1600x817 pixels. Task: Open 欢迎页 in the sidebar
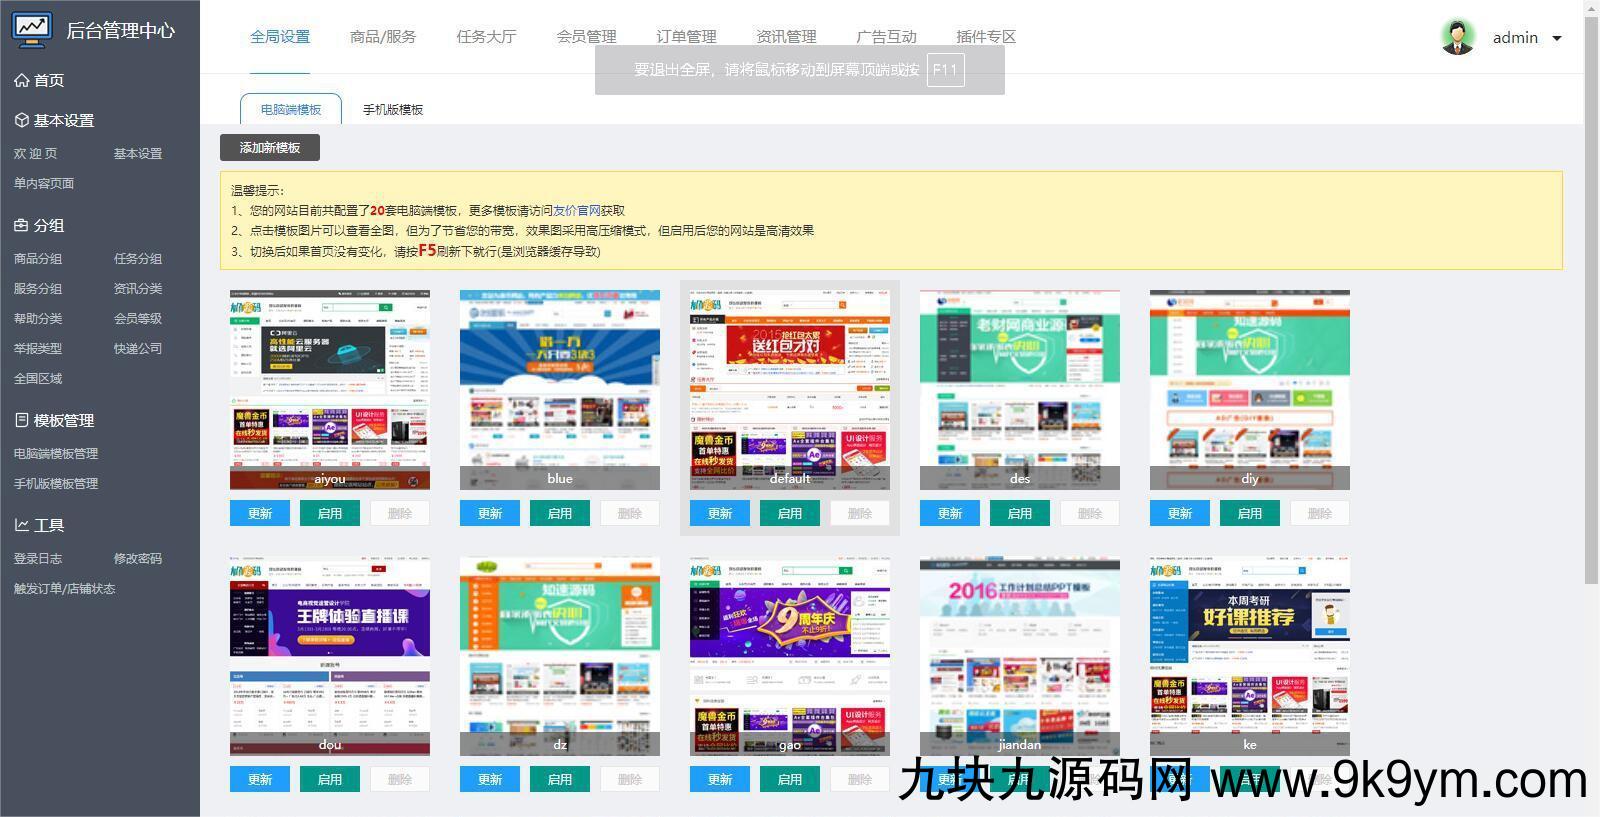tap(36, 153)
